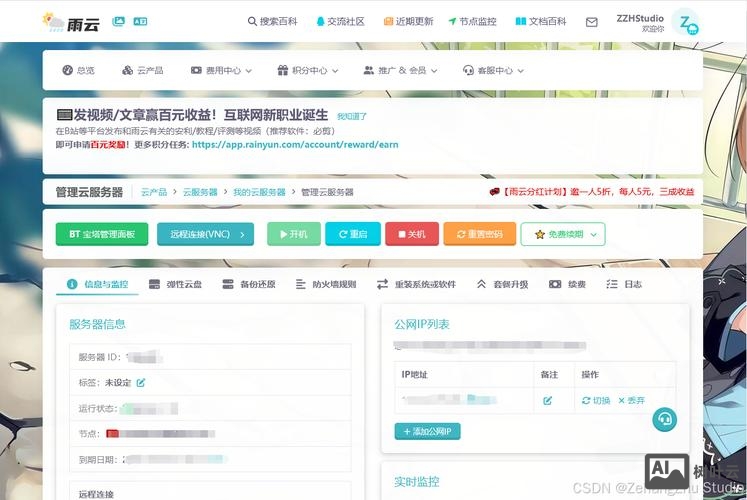This screenshot has width=747, height=500.
Task: Expand the 费用中心 dropdown
Action: 221,70
